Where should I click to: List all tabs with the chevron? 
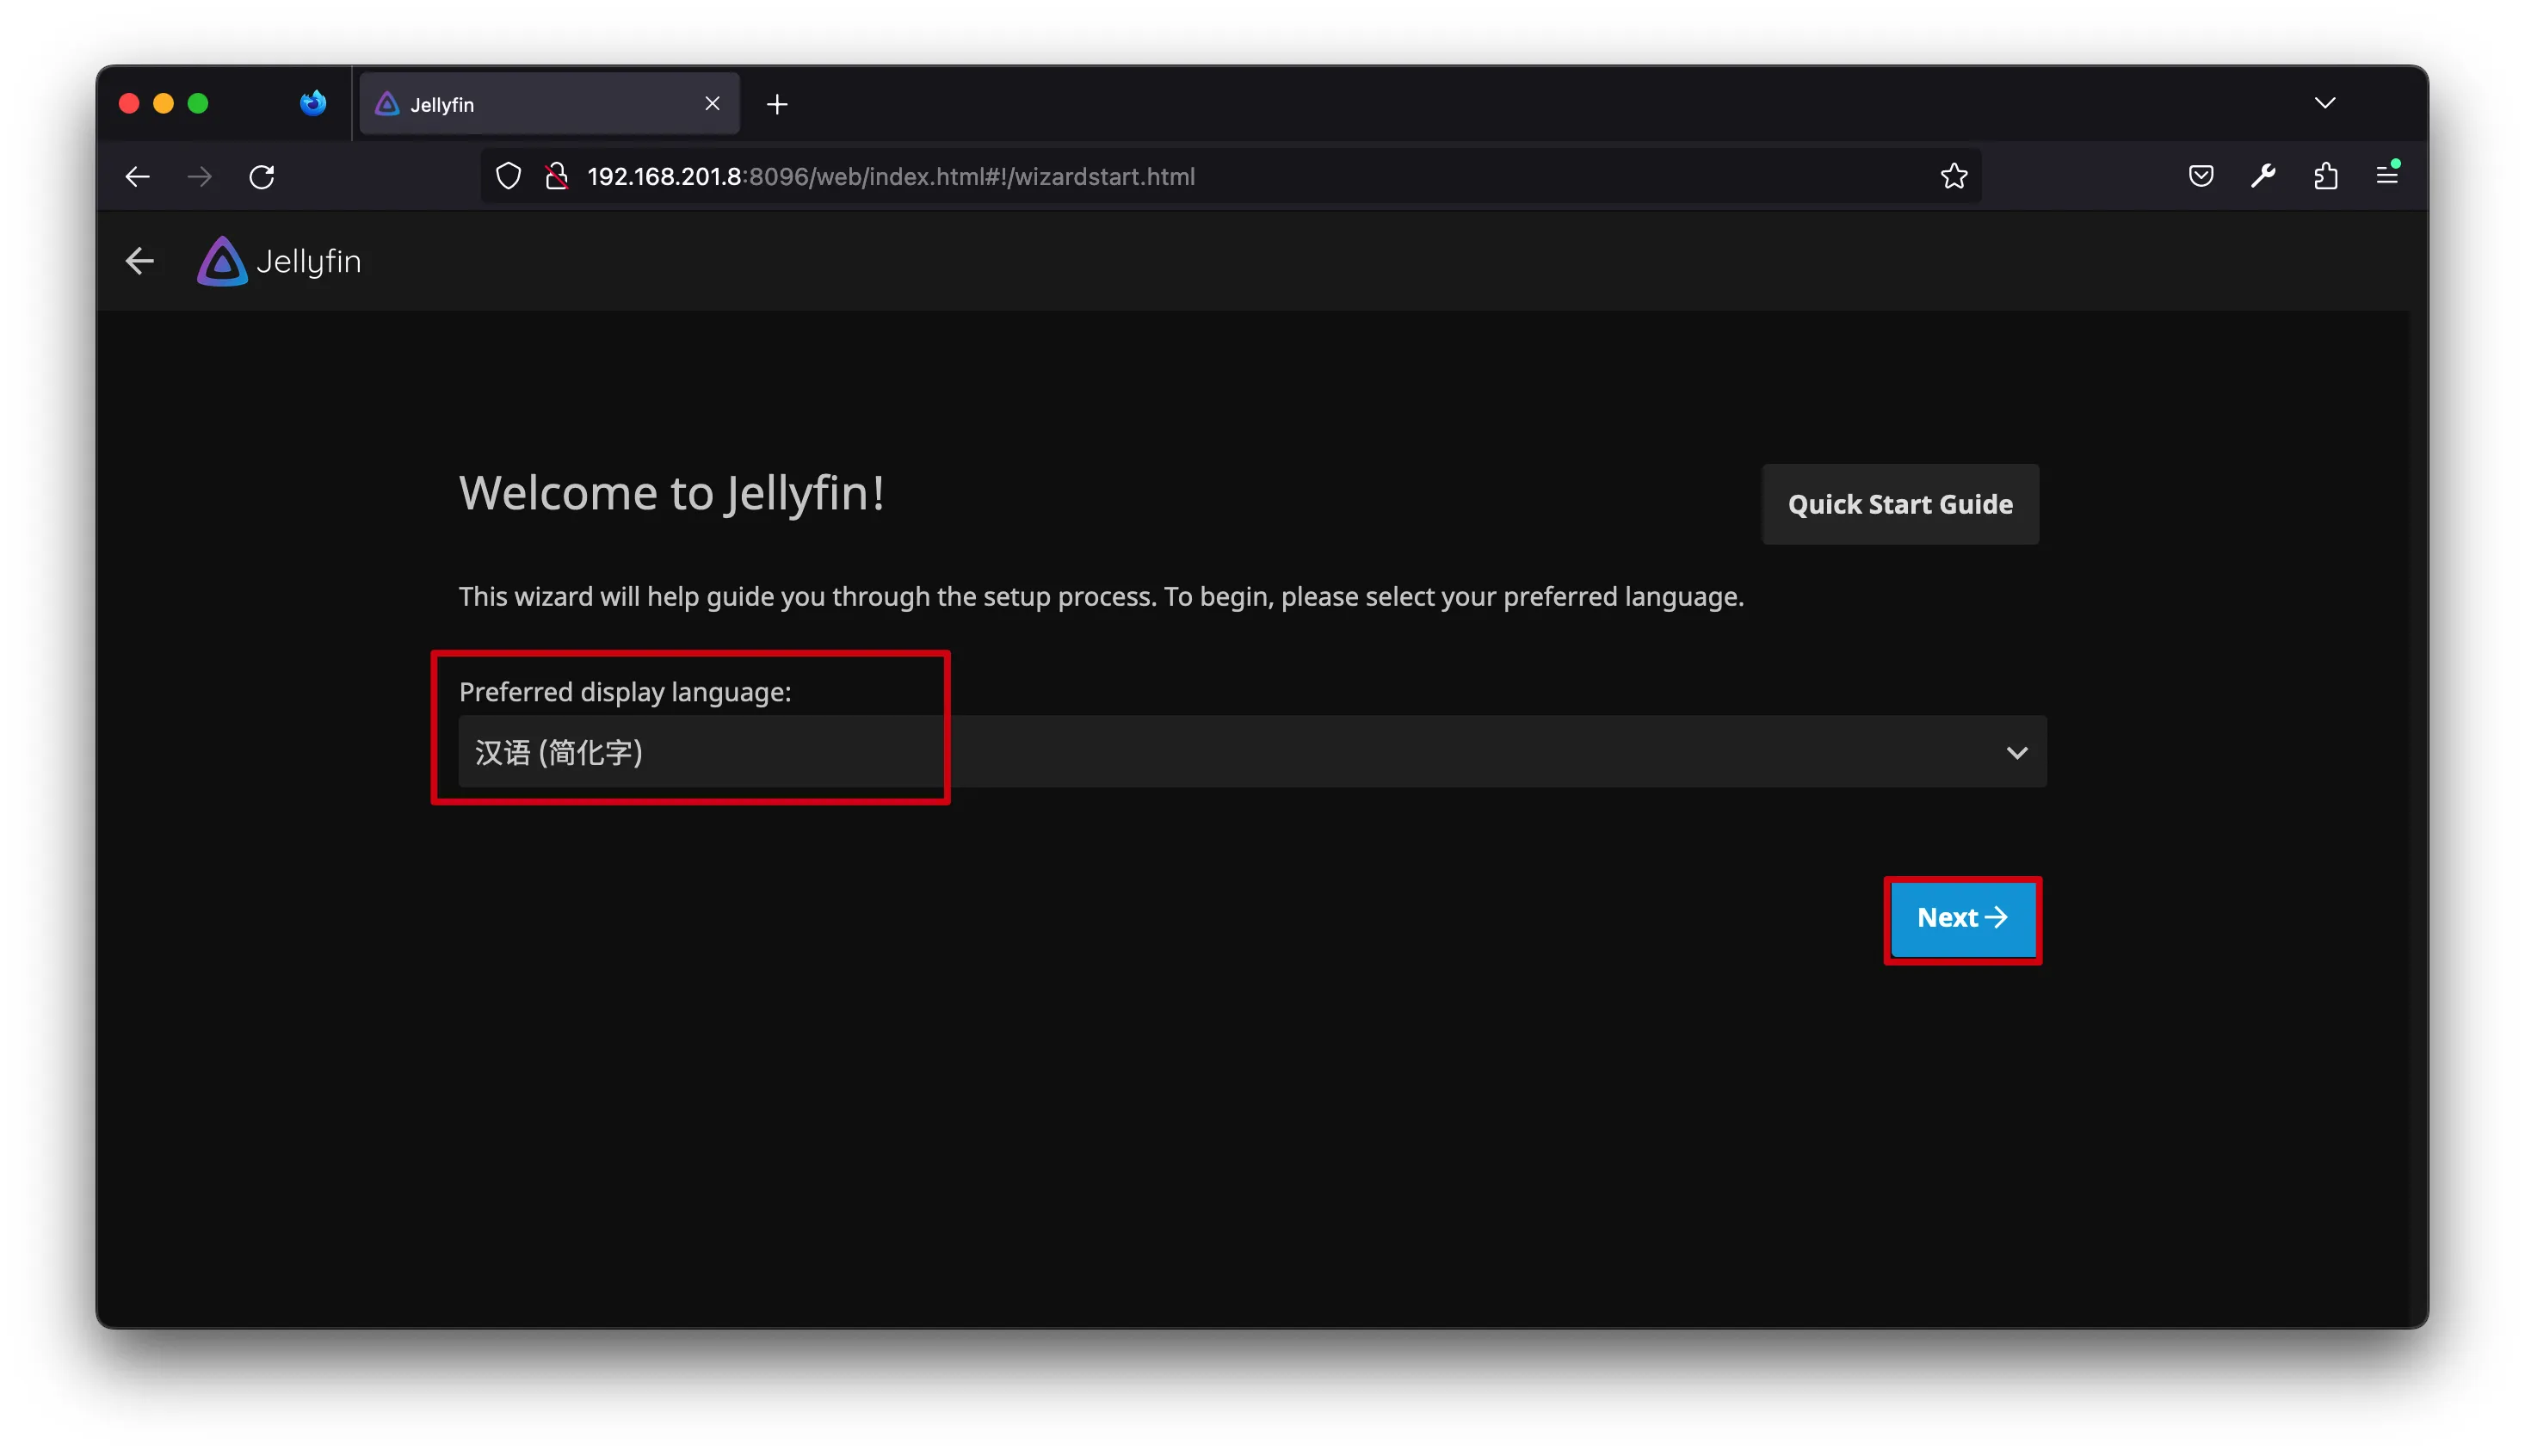[x=2325, y=103]
